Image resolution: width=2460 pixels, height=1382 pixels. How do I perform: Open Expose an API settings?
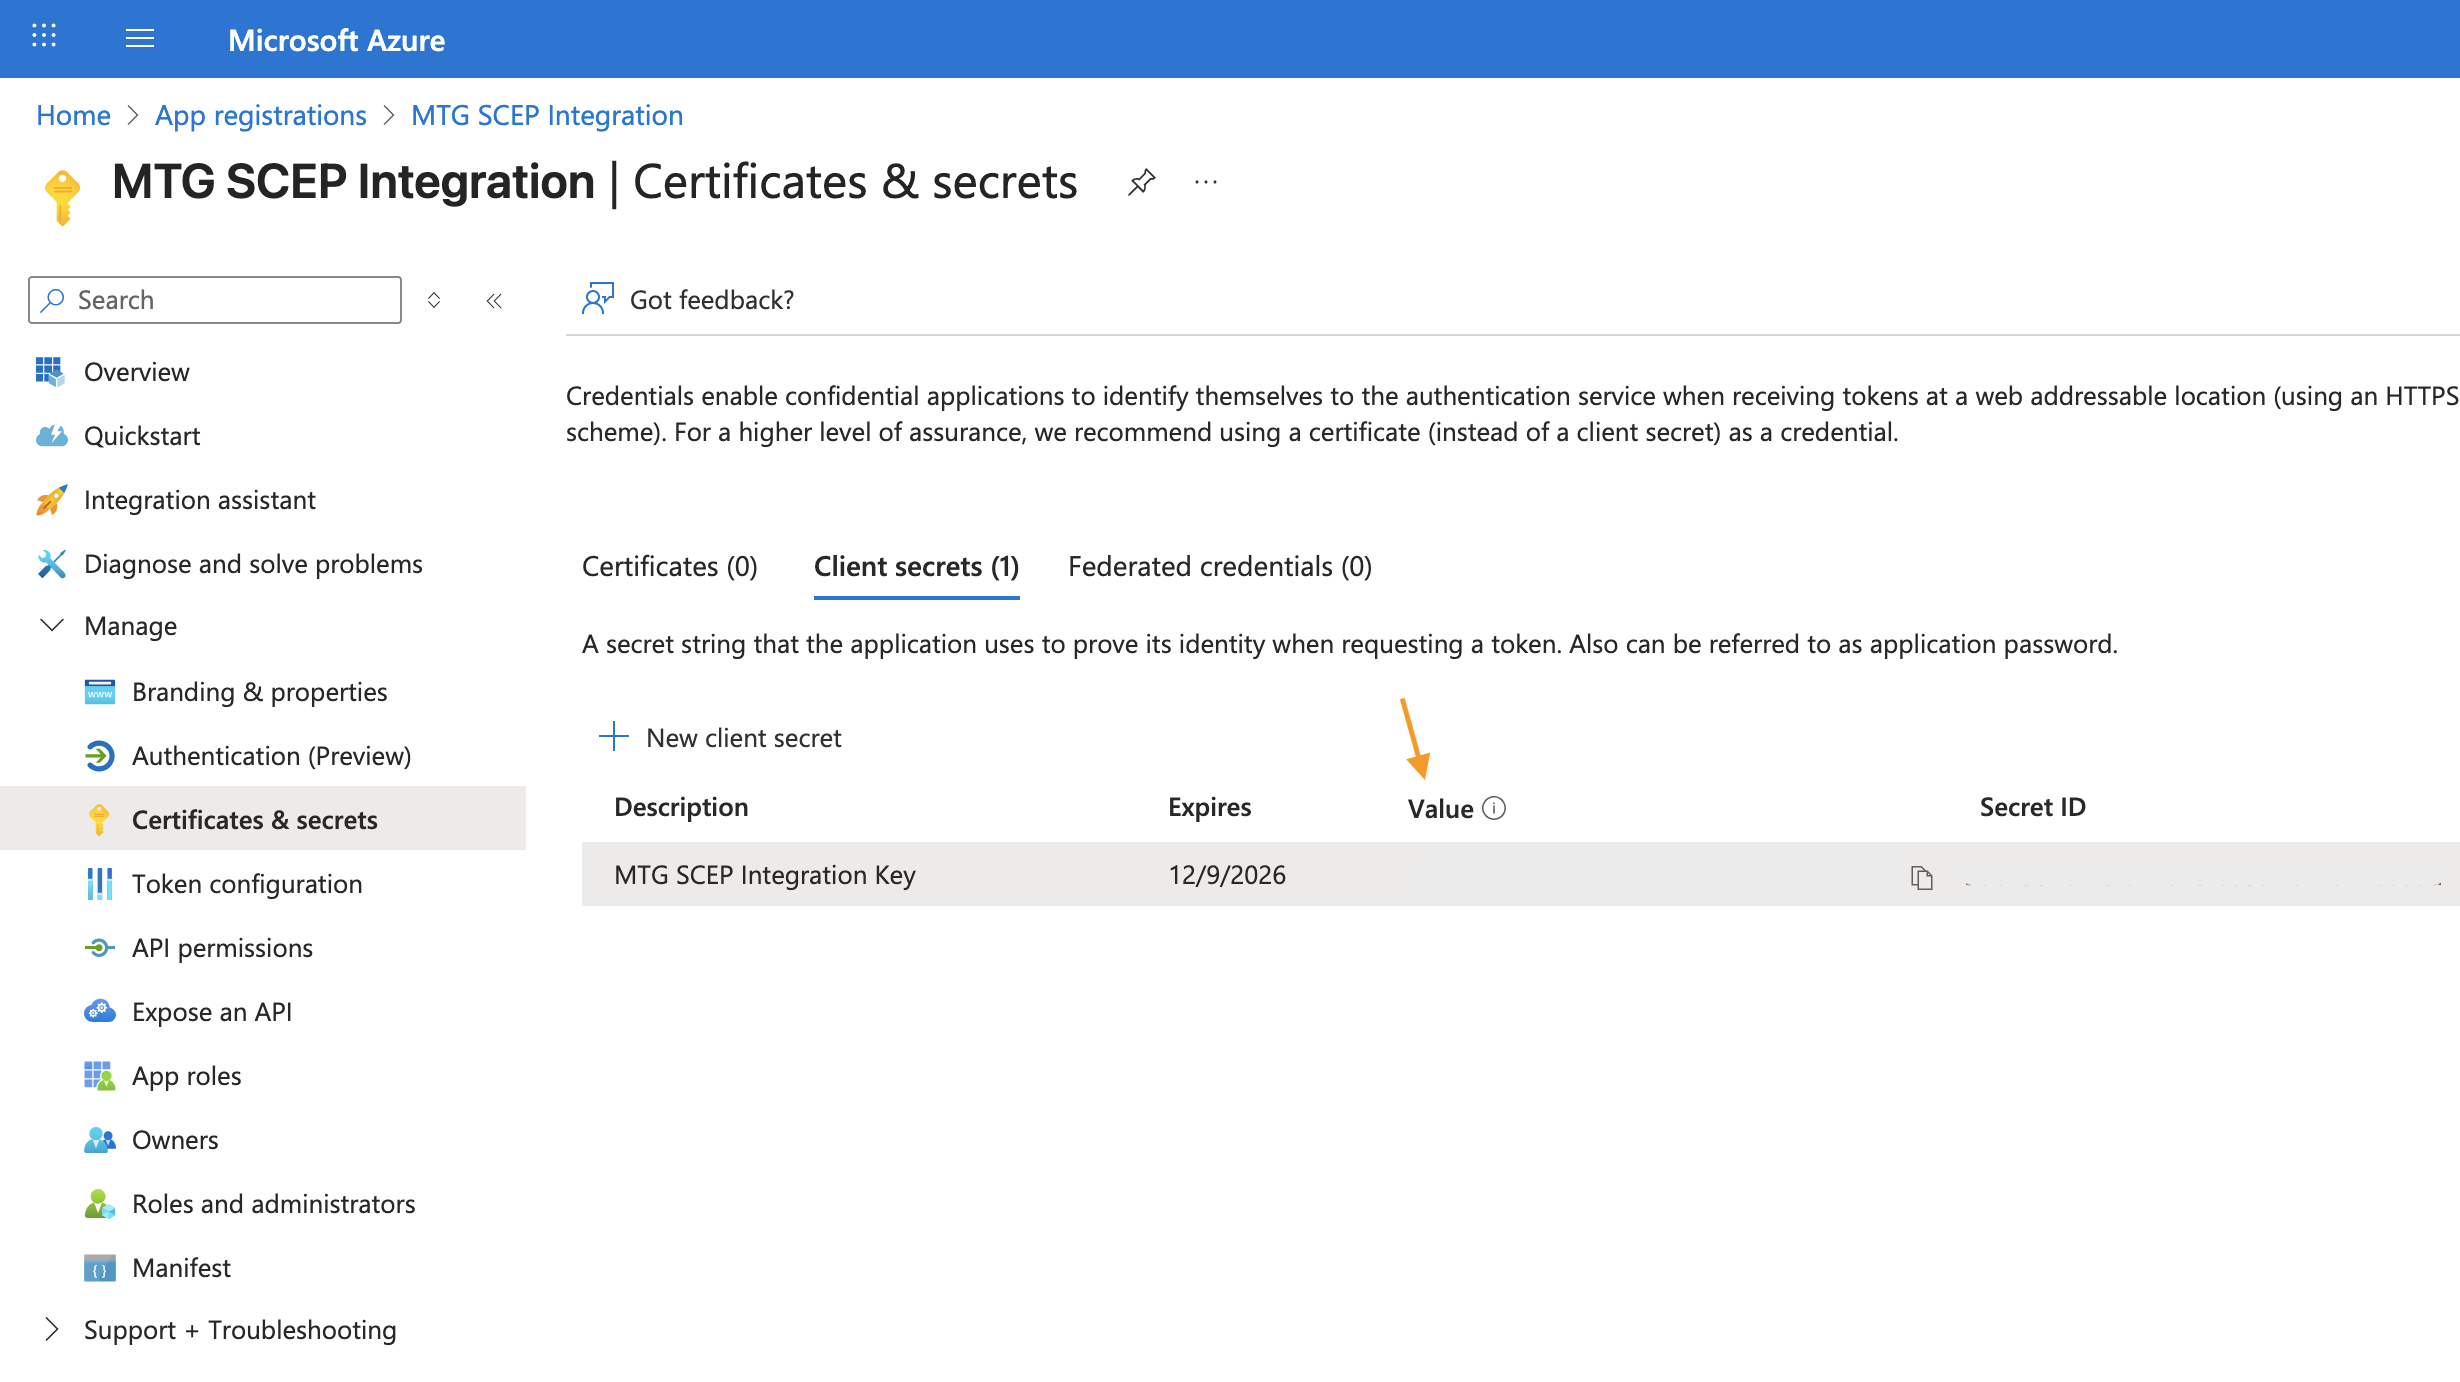212,1011
